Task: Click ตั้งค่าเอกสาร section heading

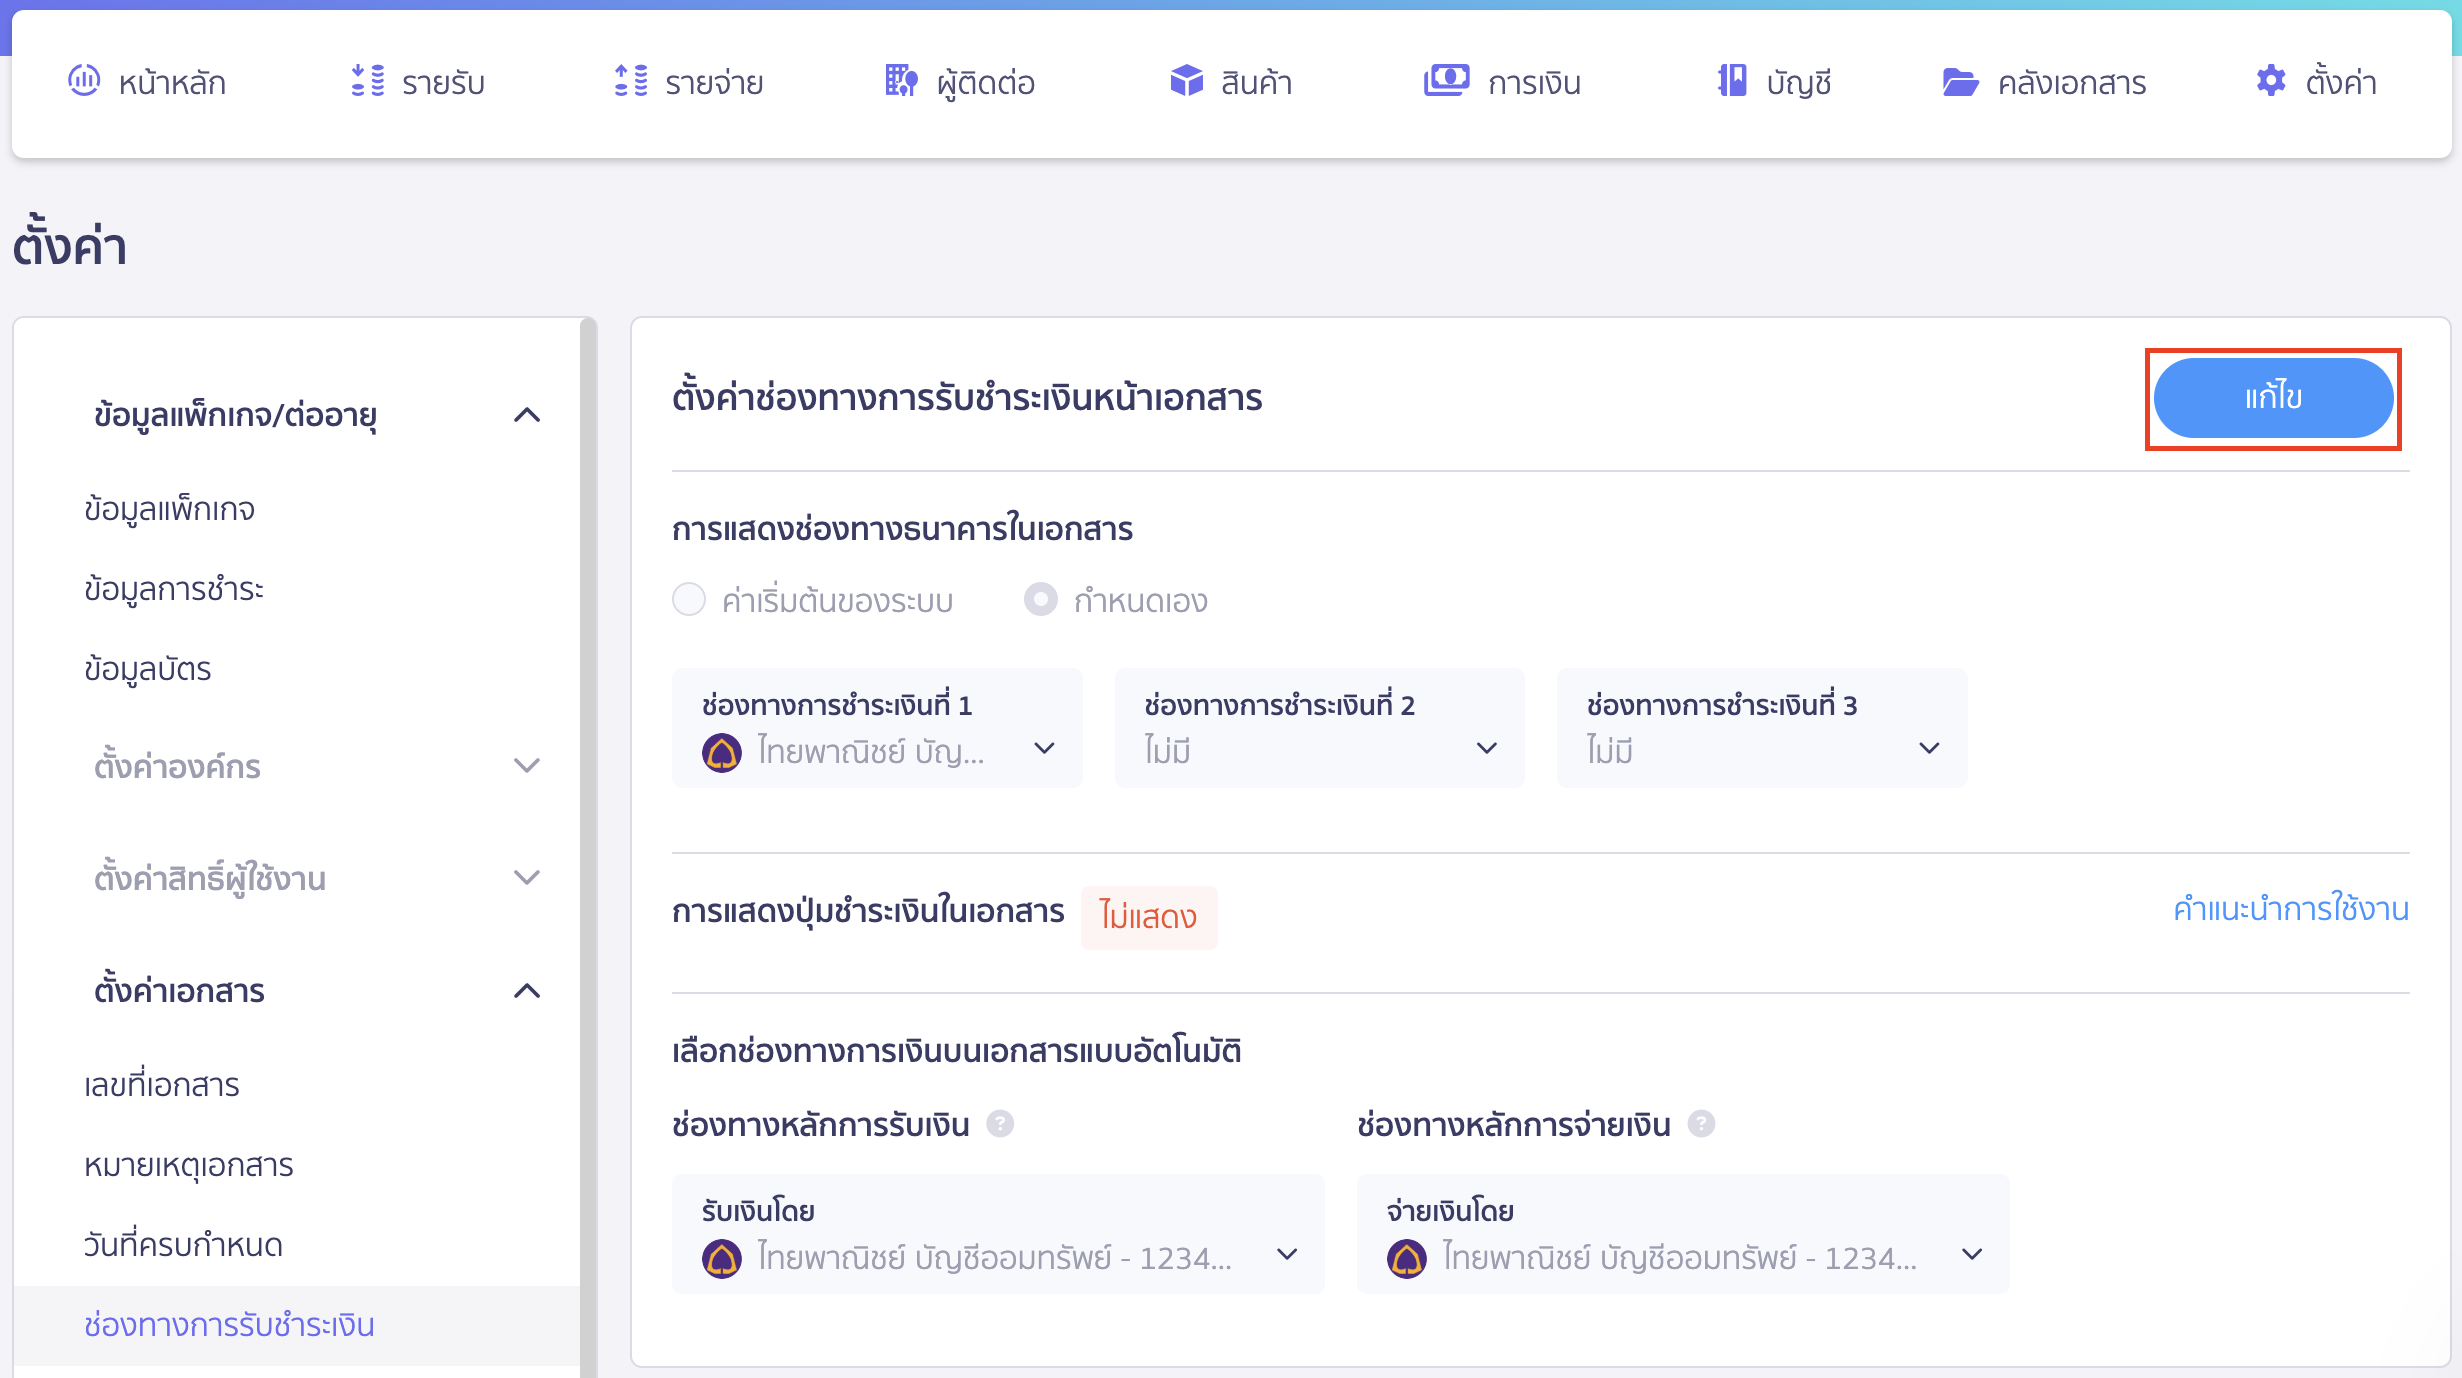Action: pos(179,991)
